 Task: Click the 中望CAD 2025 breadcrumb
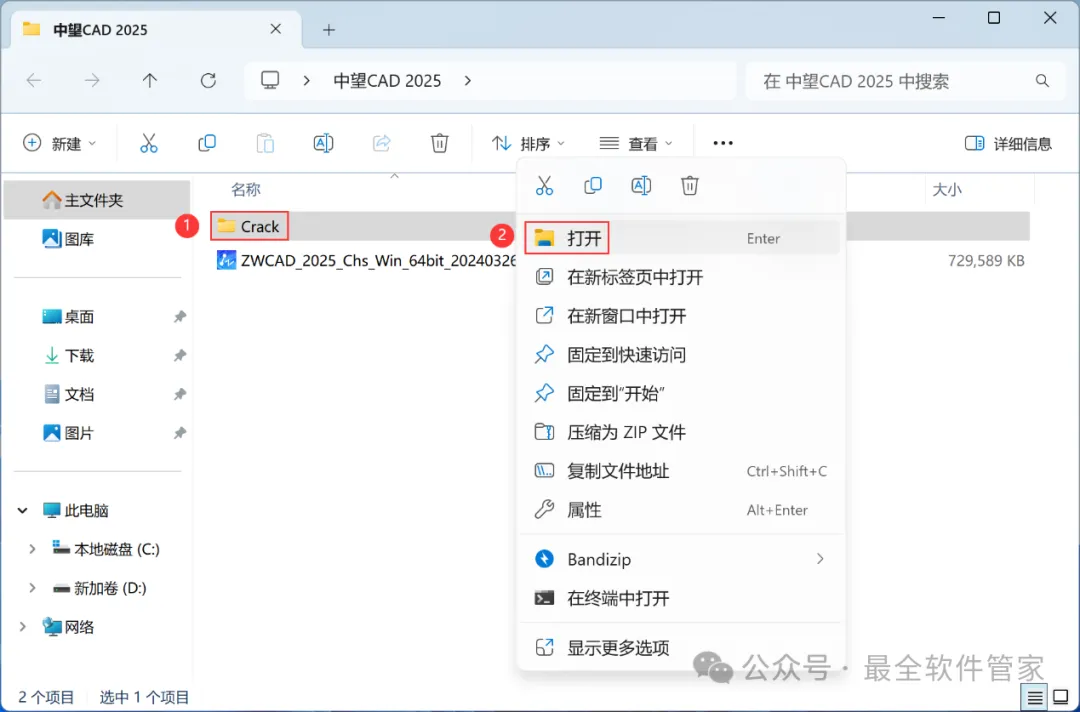[387, 81]
